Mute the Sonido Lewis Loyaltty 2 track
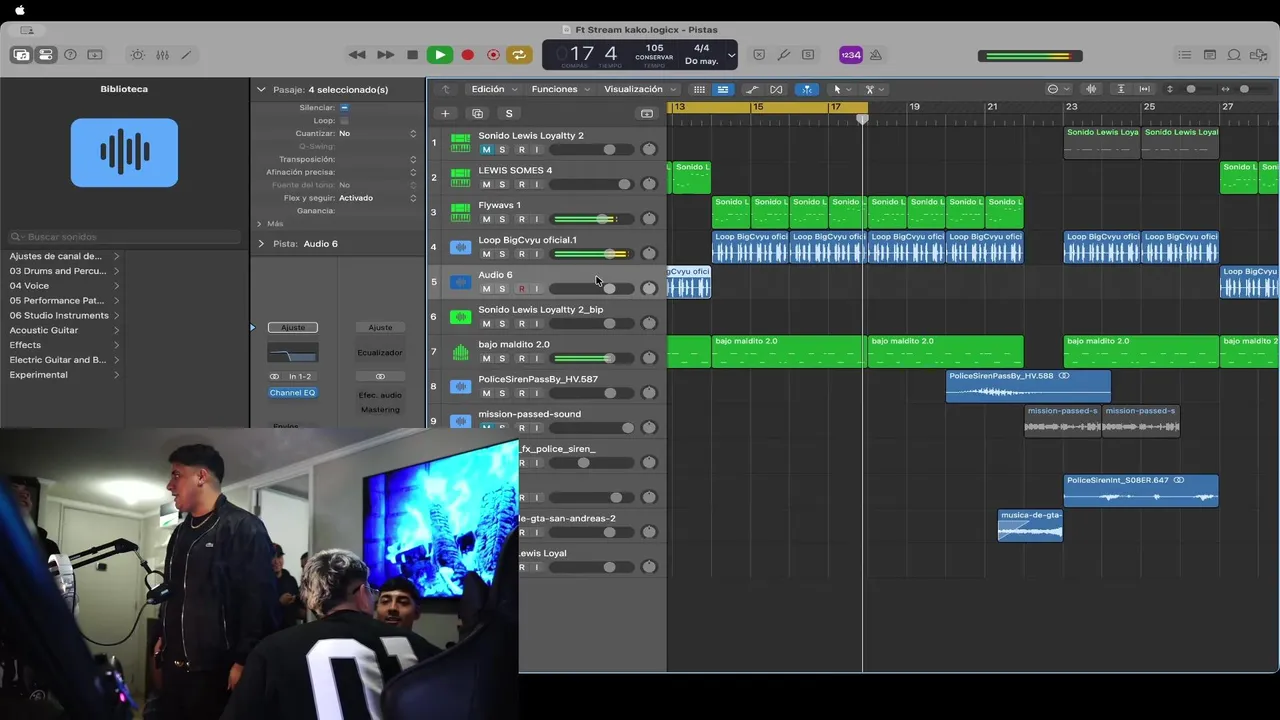1280x720 pixels. tap(486, 150)
